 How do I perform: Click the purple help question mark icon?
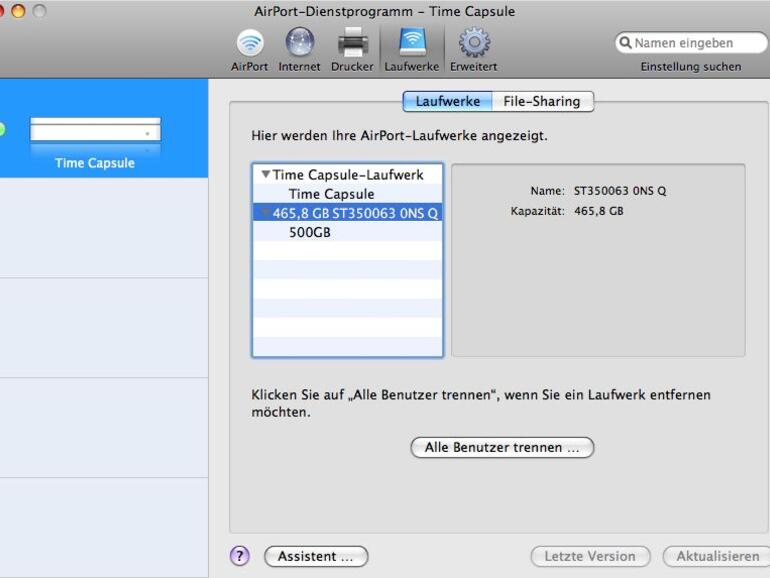pos(239,556)
